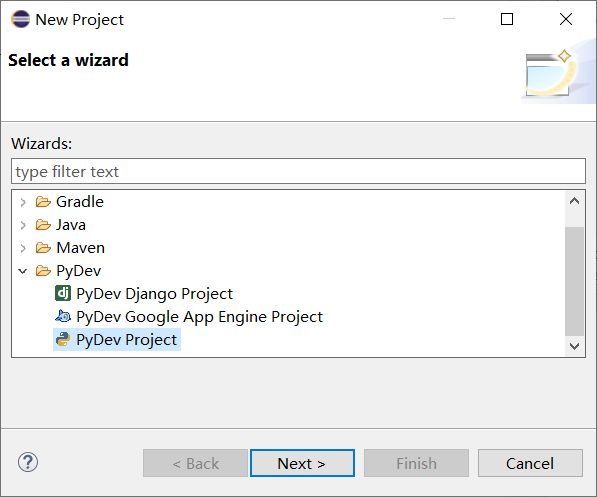
Task: Click the Python logo icon for PyDev Project
Action: tap(63, 339)
